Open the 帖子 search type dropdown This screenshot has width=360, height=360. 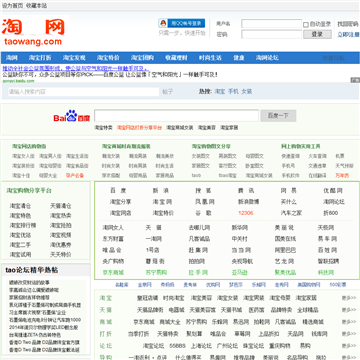[x=168, y=92]
